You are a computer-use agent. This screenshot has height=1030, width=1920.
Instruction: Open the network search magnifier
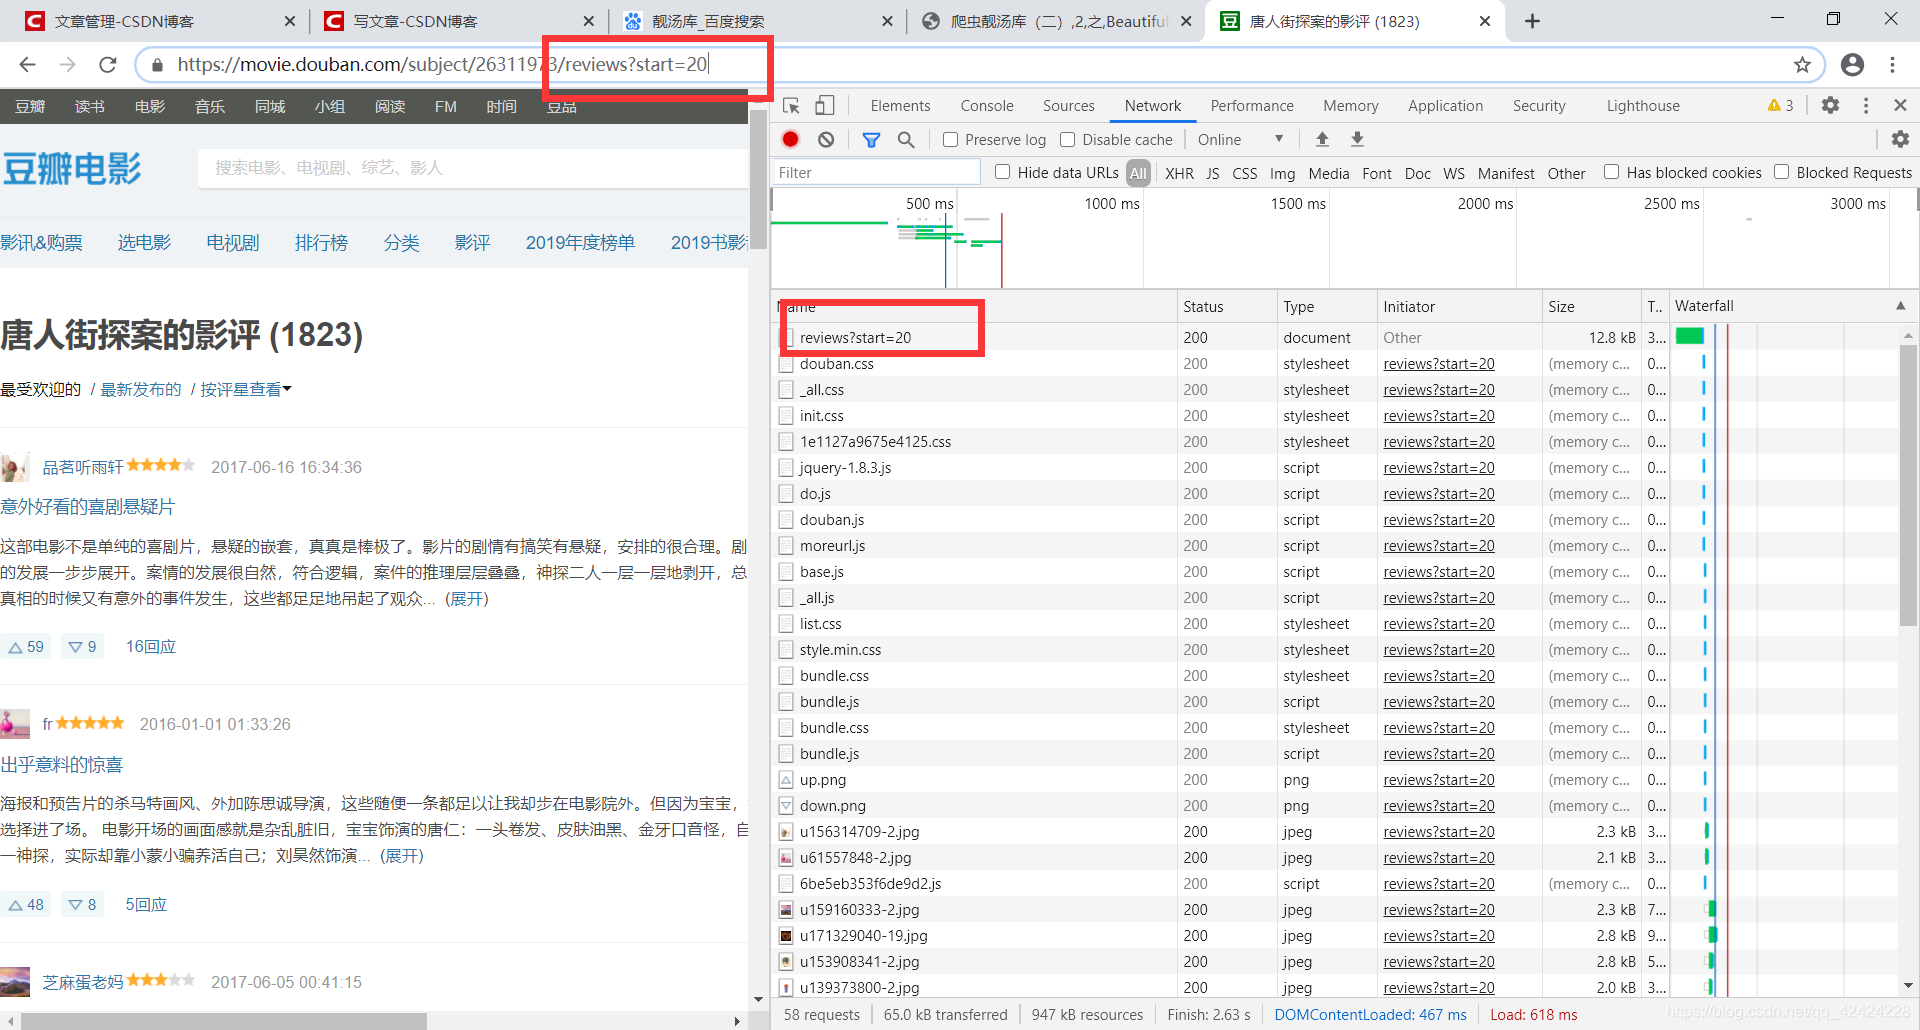[x=906, y=140]
